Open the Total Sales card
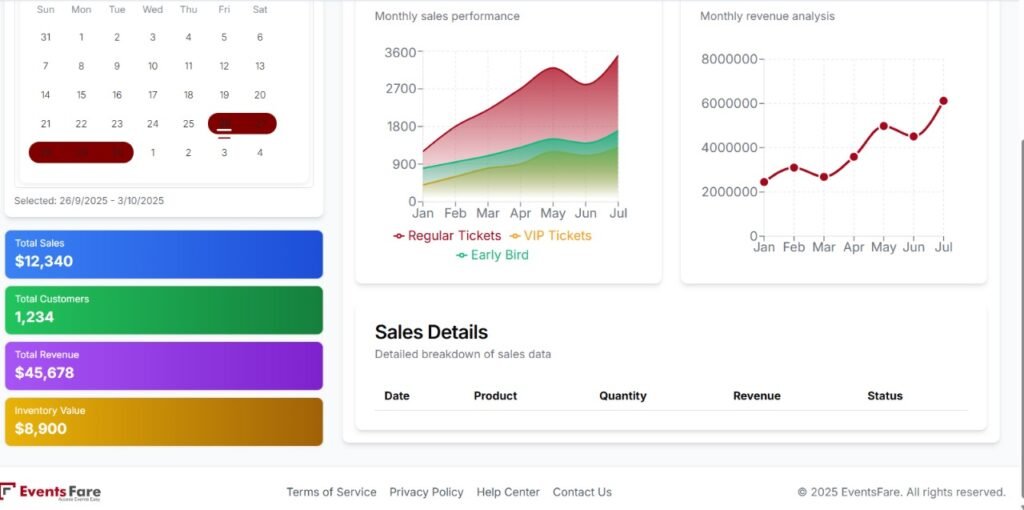Viewport: 1024px width, 510px height. click(164, 254)
